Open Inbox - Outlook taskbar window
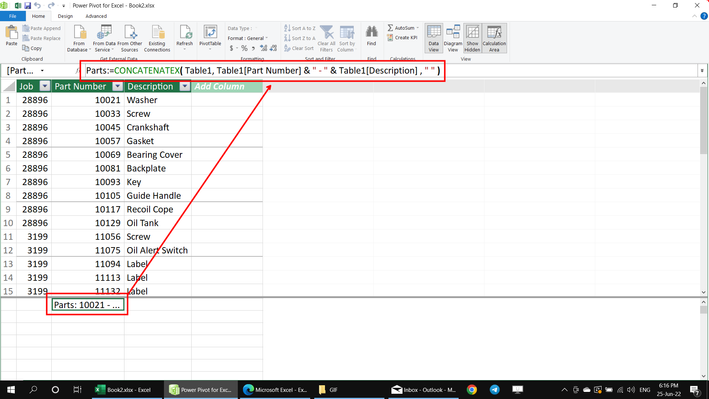The width and height of the screenshot is (709, 399). [x=424, y=390]
